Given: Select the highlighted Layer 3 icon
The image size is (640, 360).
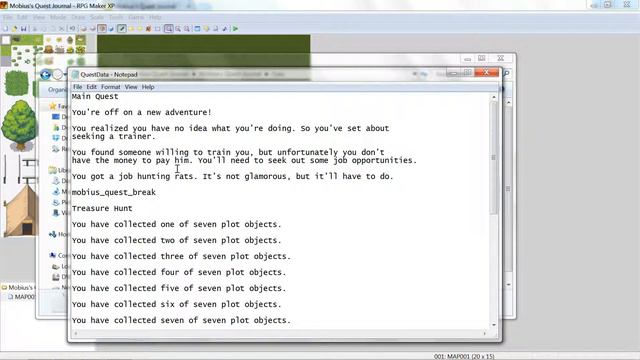Looking at the screenshot, I should (102, 29).
